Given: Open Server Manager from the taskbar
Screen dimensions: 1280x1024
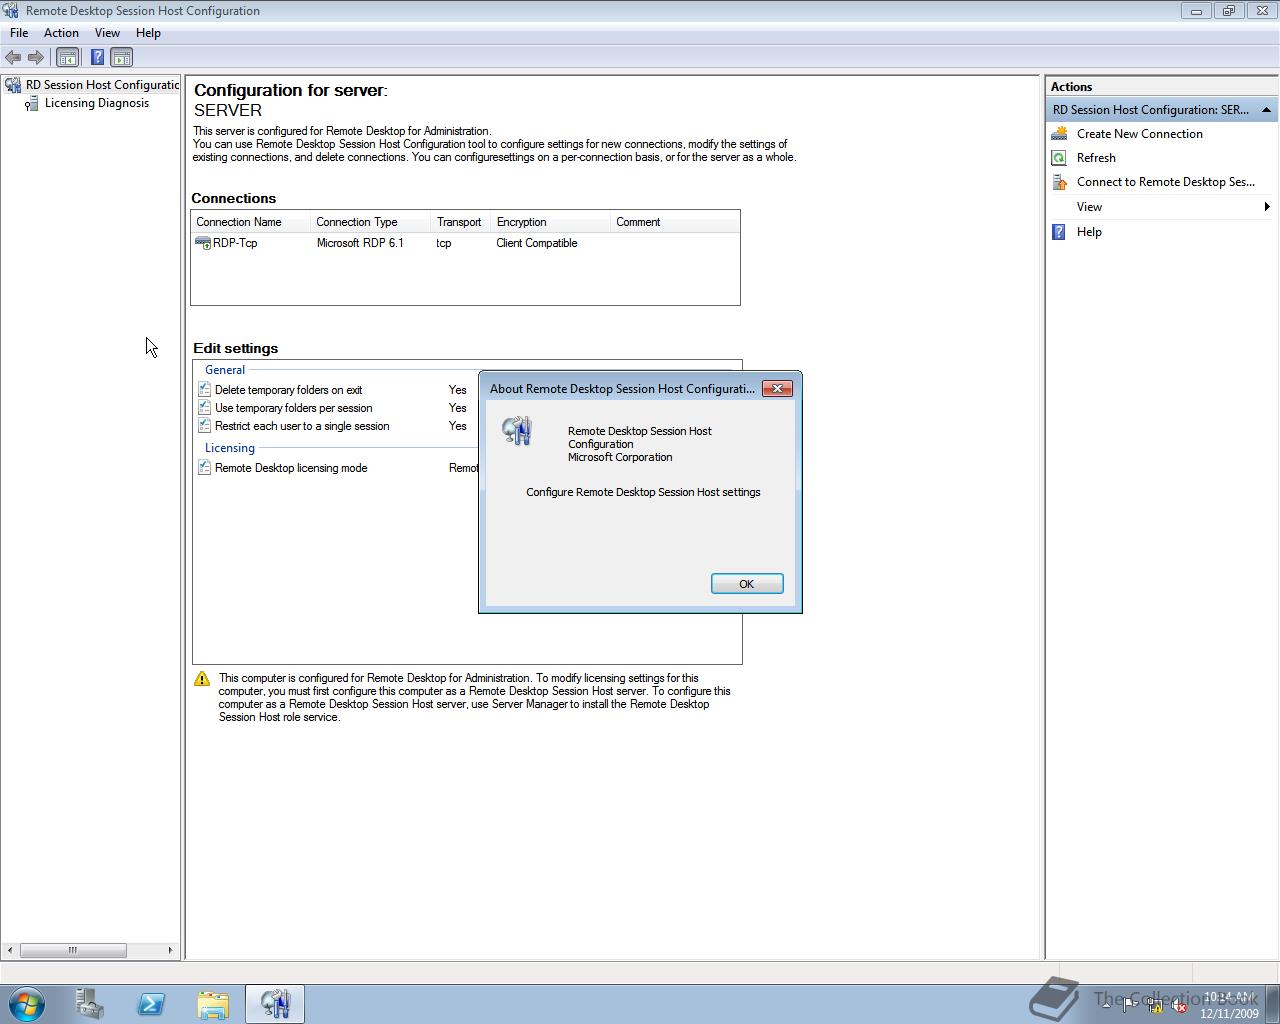Looking at the screenshot, I should tap(89, 1004).
